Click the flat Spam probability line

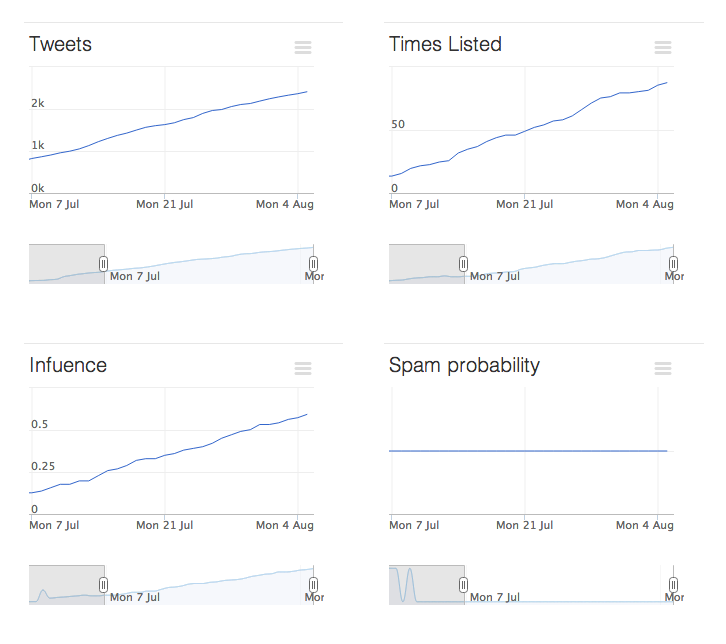point(528,451)
